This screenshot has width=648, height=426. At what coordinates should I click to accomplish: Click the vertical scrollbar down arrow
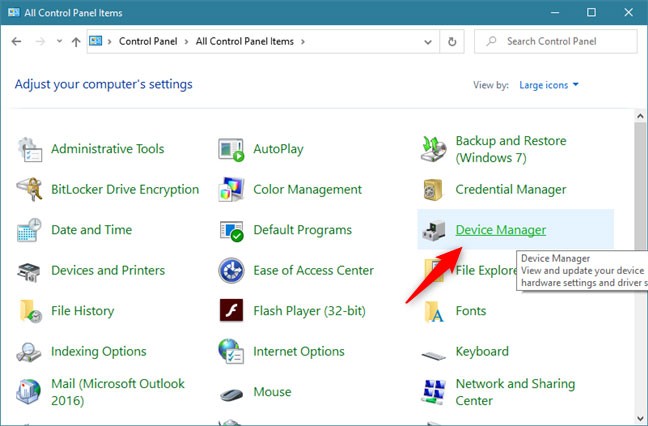[640, 418]
